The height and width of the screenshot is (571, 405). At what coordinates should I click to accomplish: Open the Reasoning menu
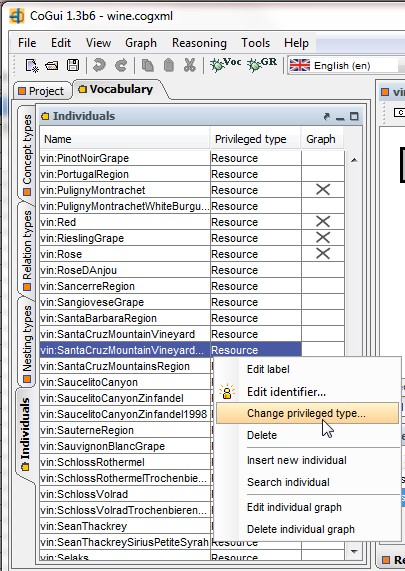coord(199,43)
